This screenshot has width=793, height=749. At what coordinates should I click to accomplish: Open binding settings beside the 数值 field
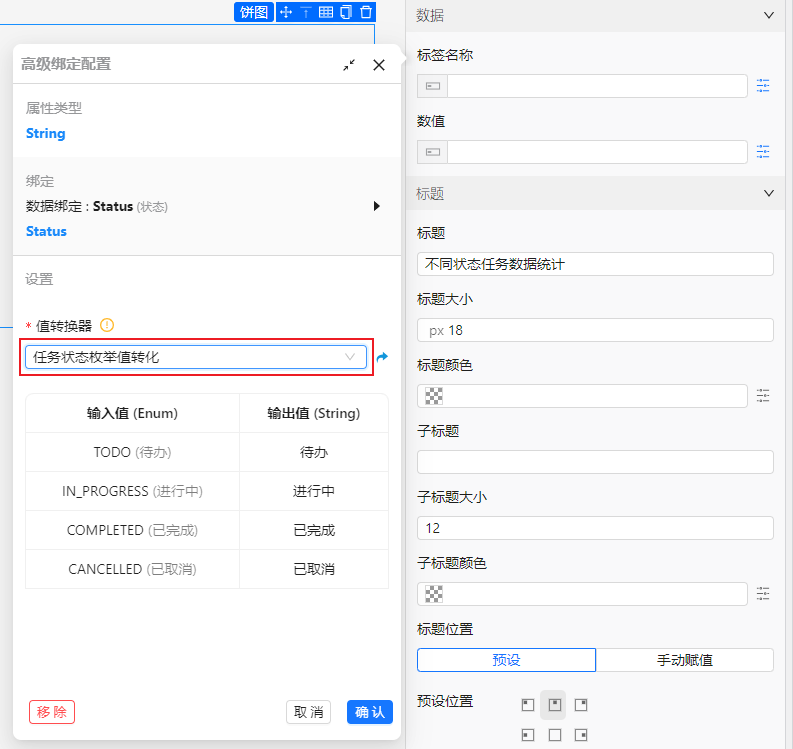763,152
